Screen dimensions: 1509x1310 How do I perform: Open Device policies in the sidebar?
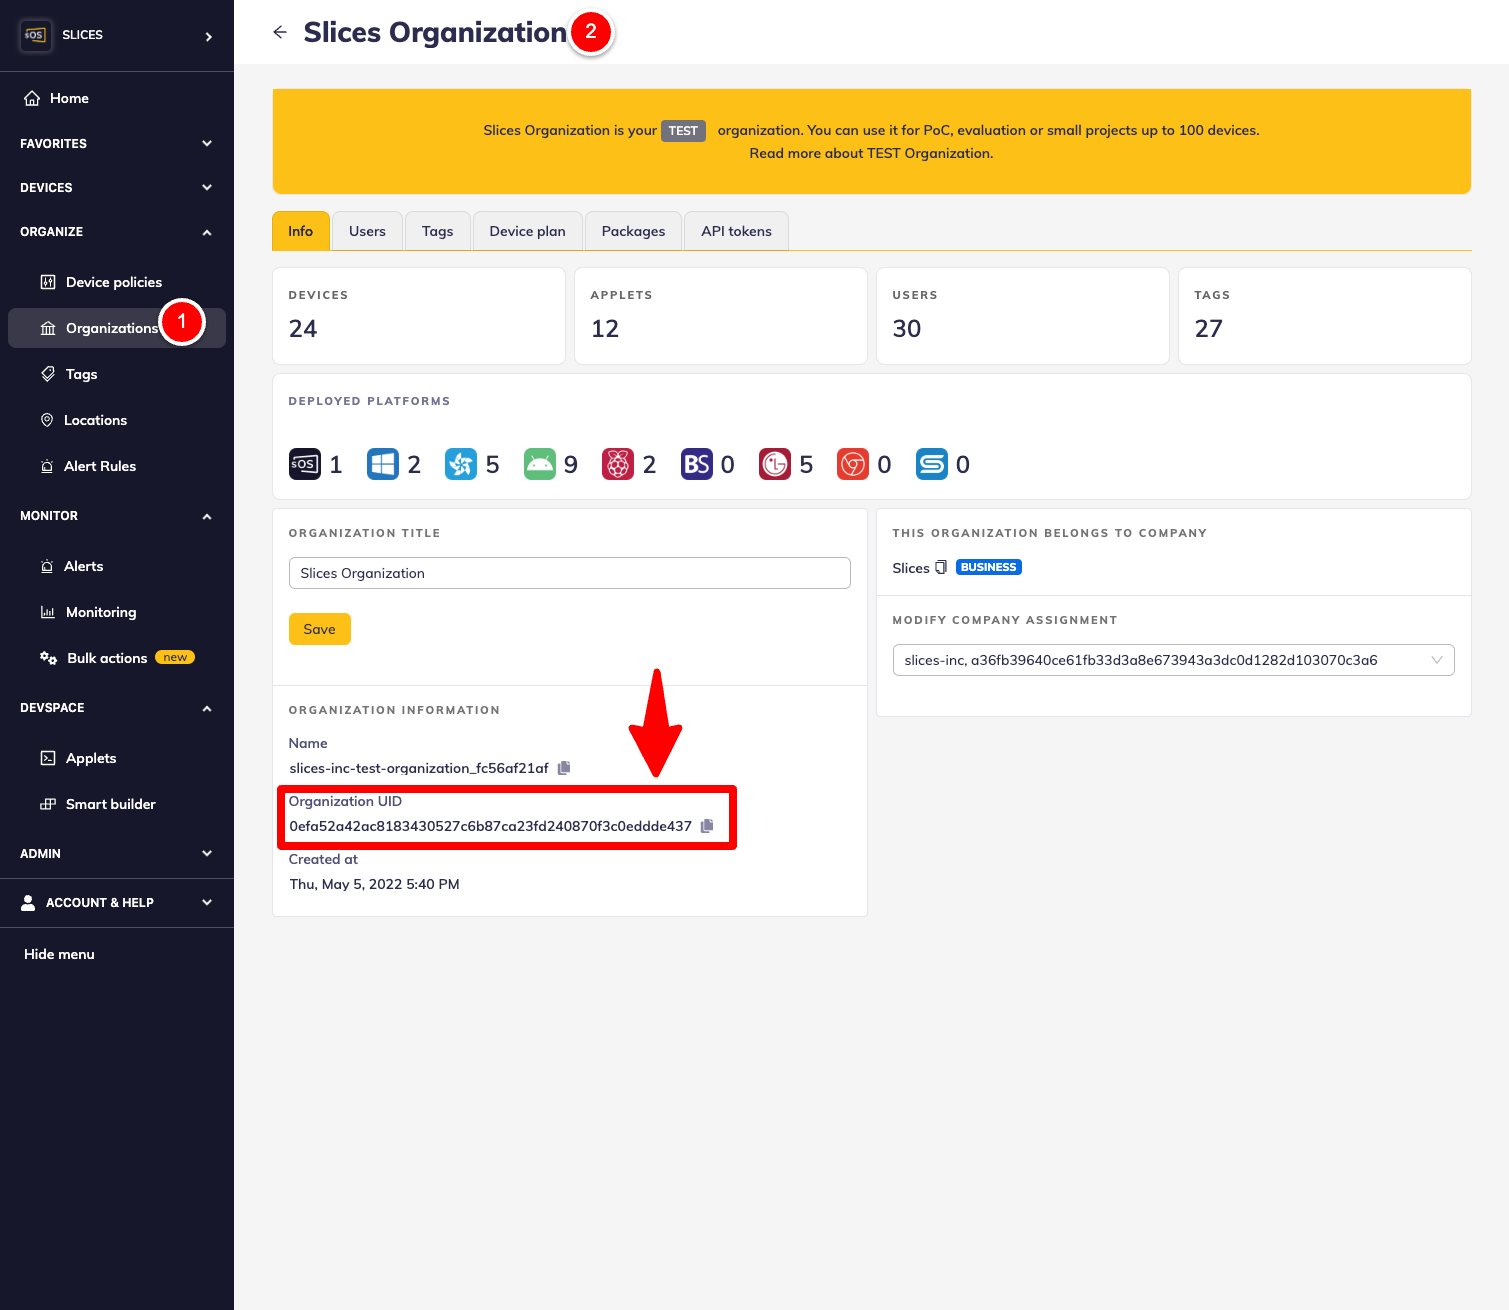(x=113, y=282)
